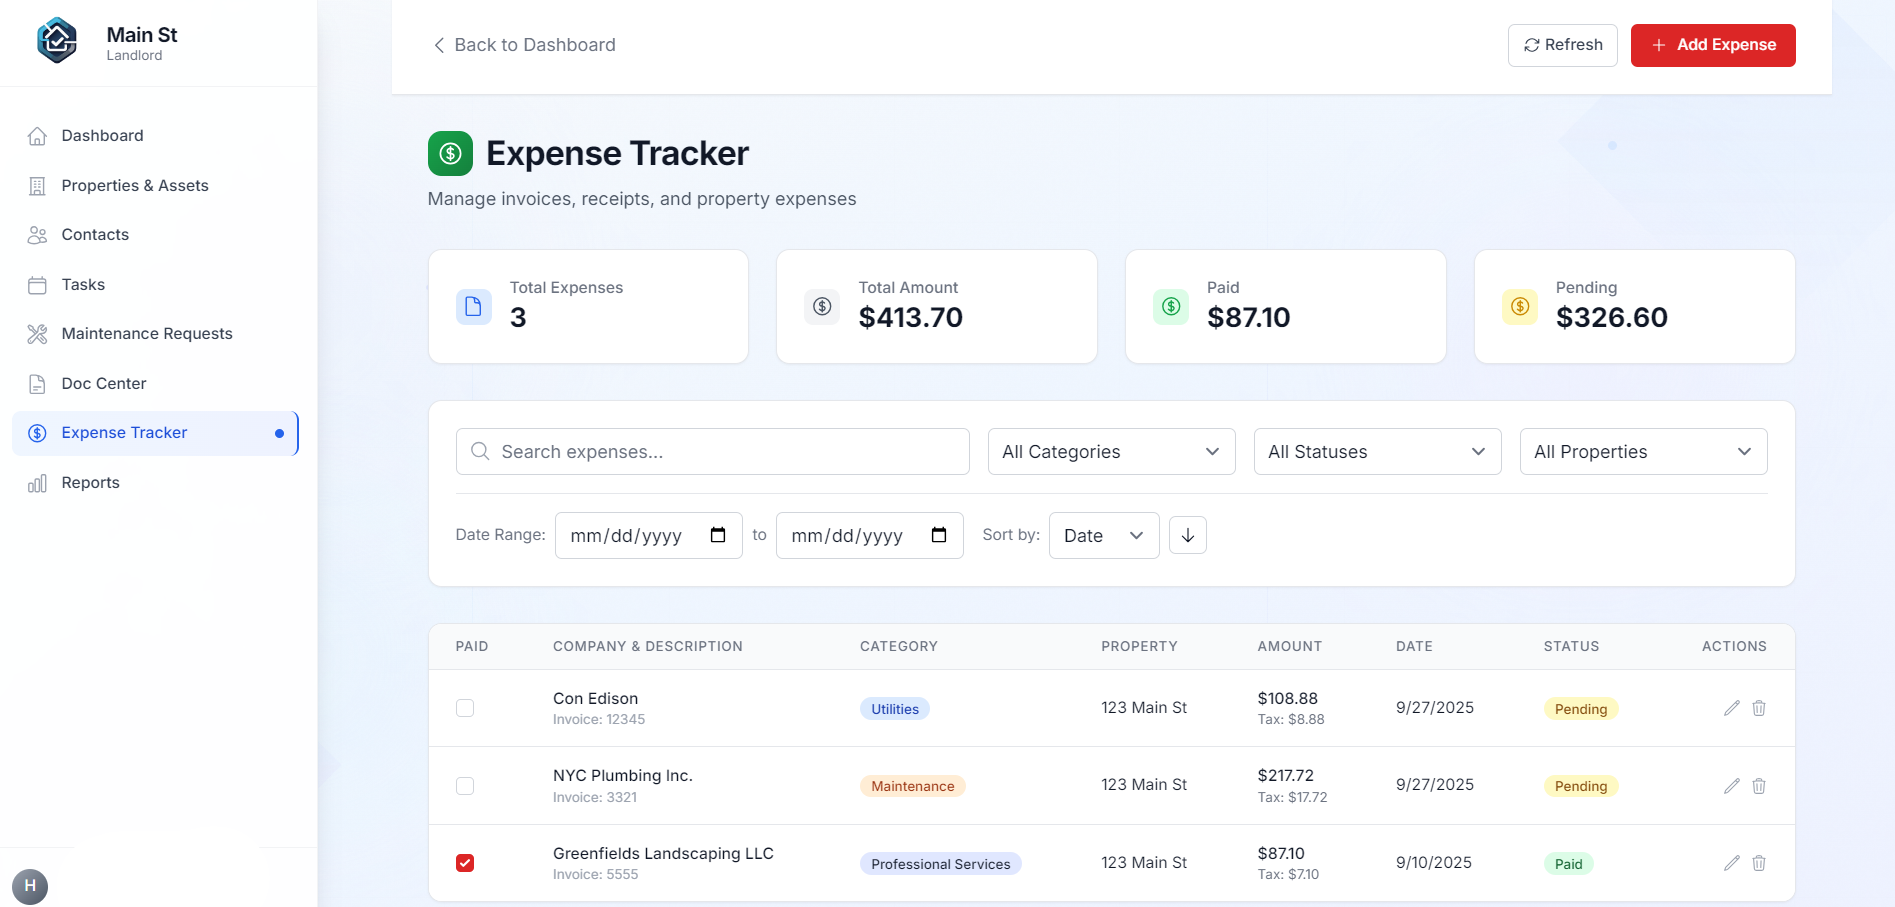
Task: Click the DATE column header
Action: coord(1414,646)
